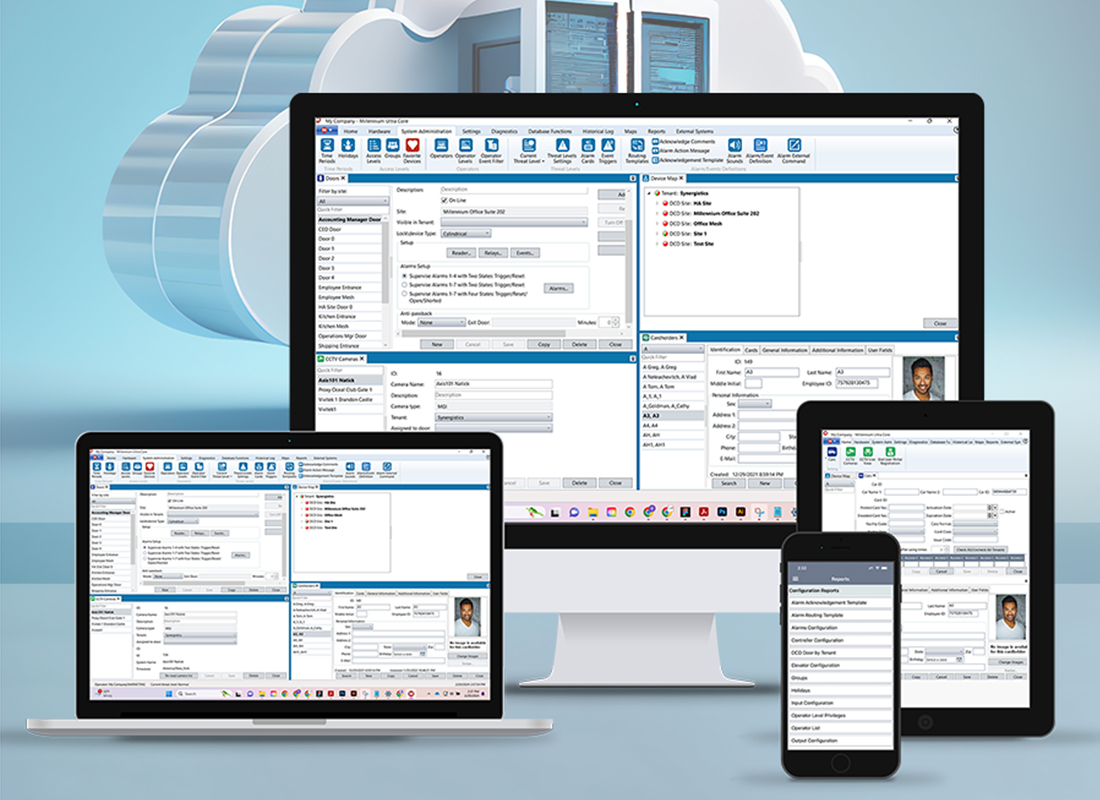Open Time Periods on the monitor ribbon
Image resolution: width=1100 pixels, height=800 pixels.
pos(327,150)
